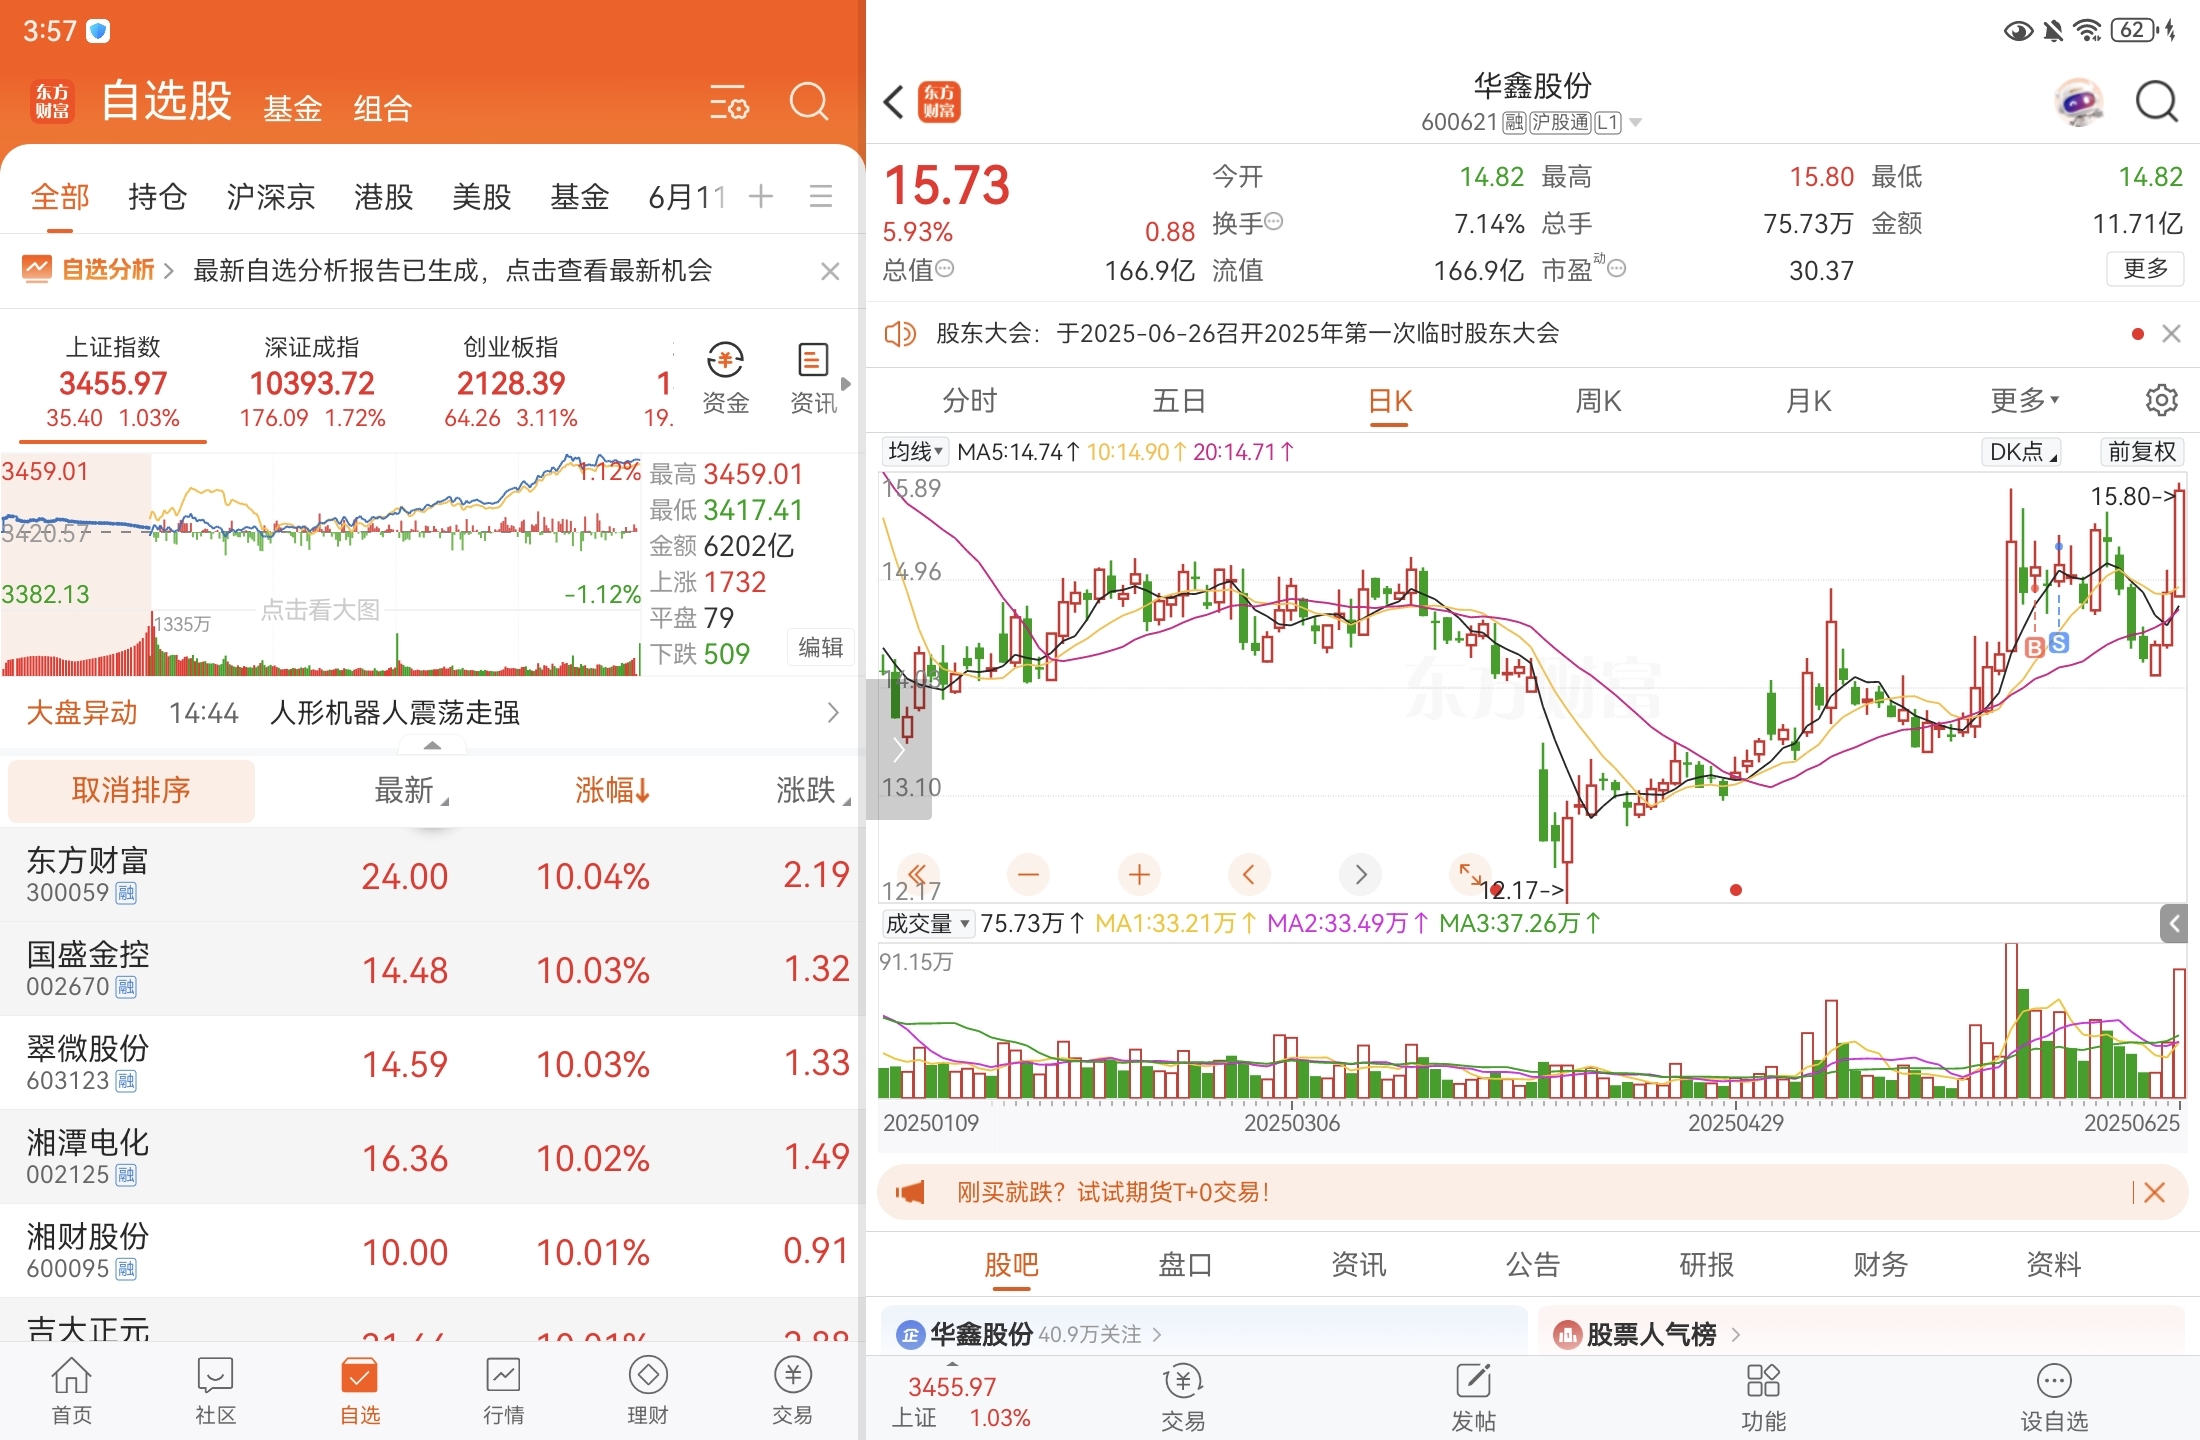Expand more indices with right triangle

pyautogui.click(x=846, y=384)
